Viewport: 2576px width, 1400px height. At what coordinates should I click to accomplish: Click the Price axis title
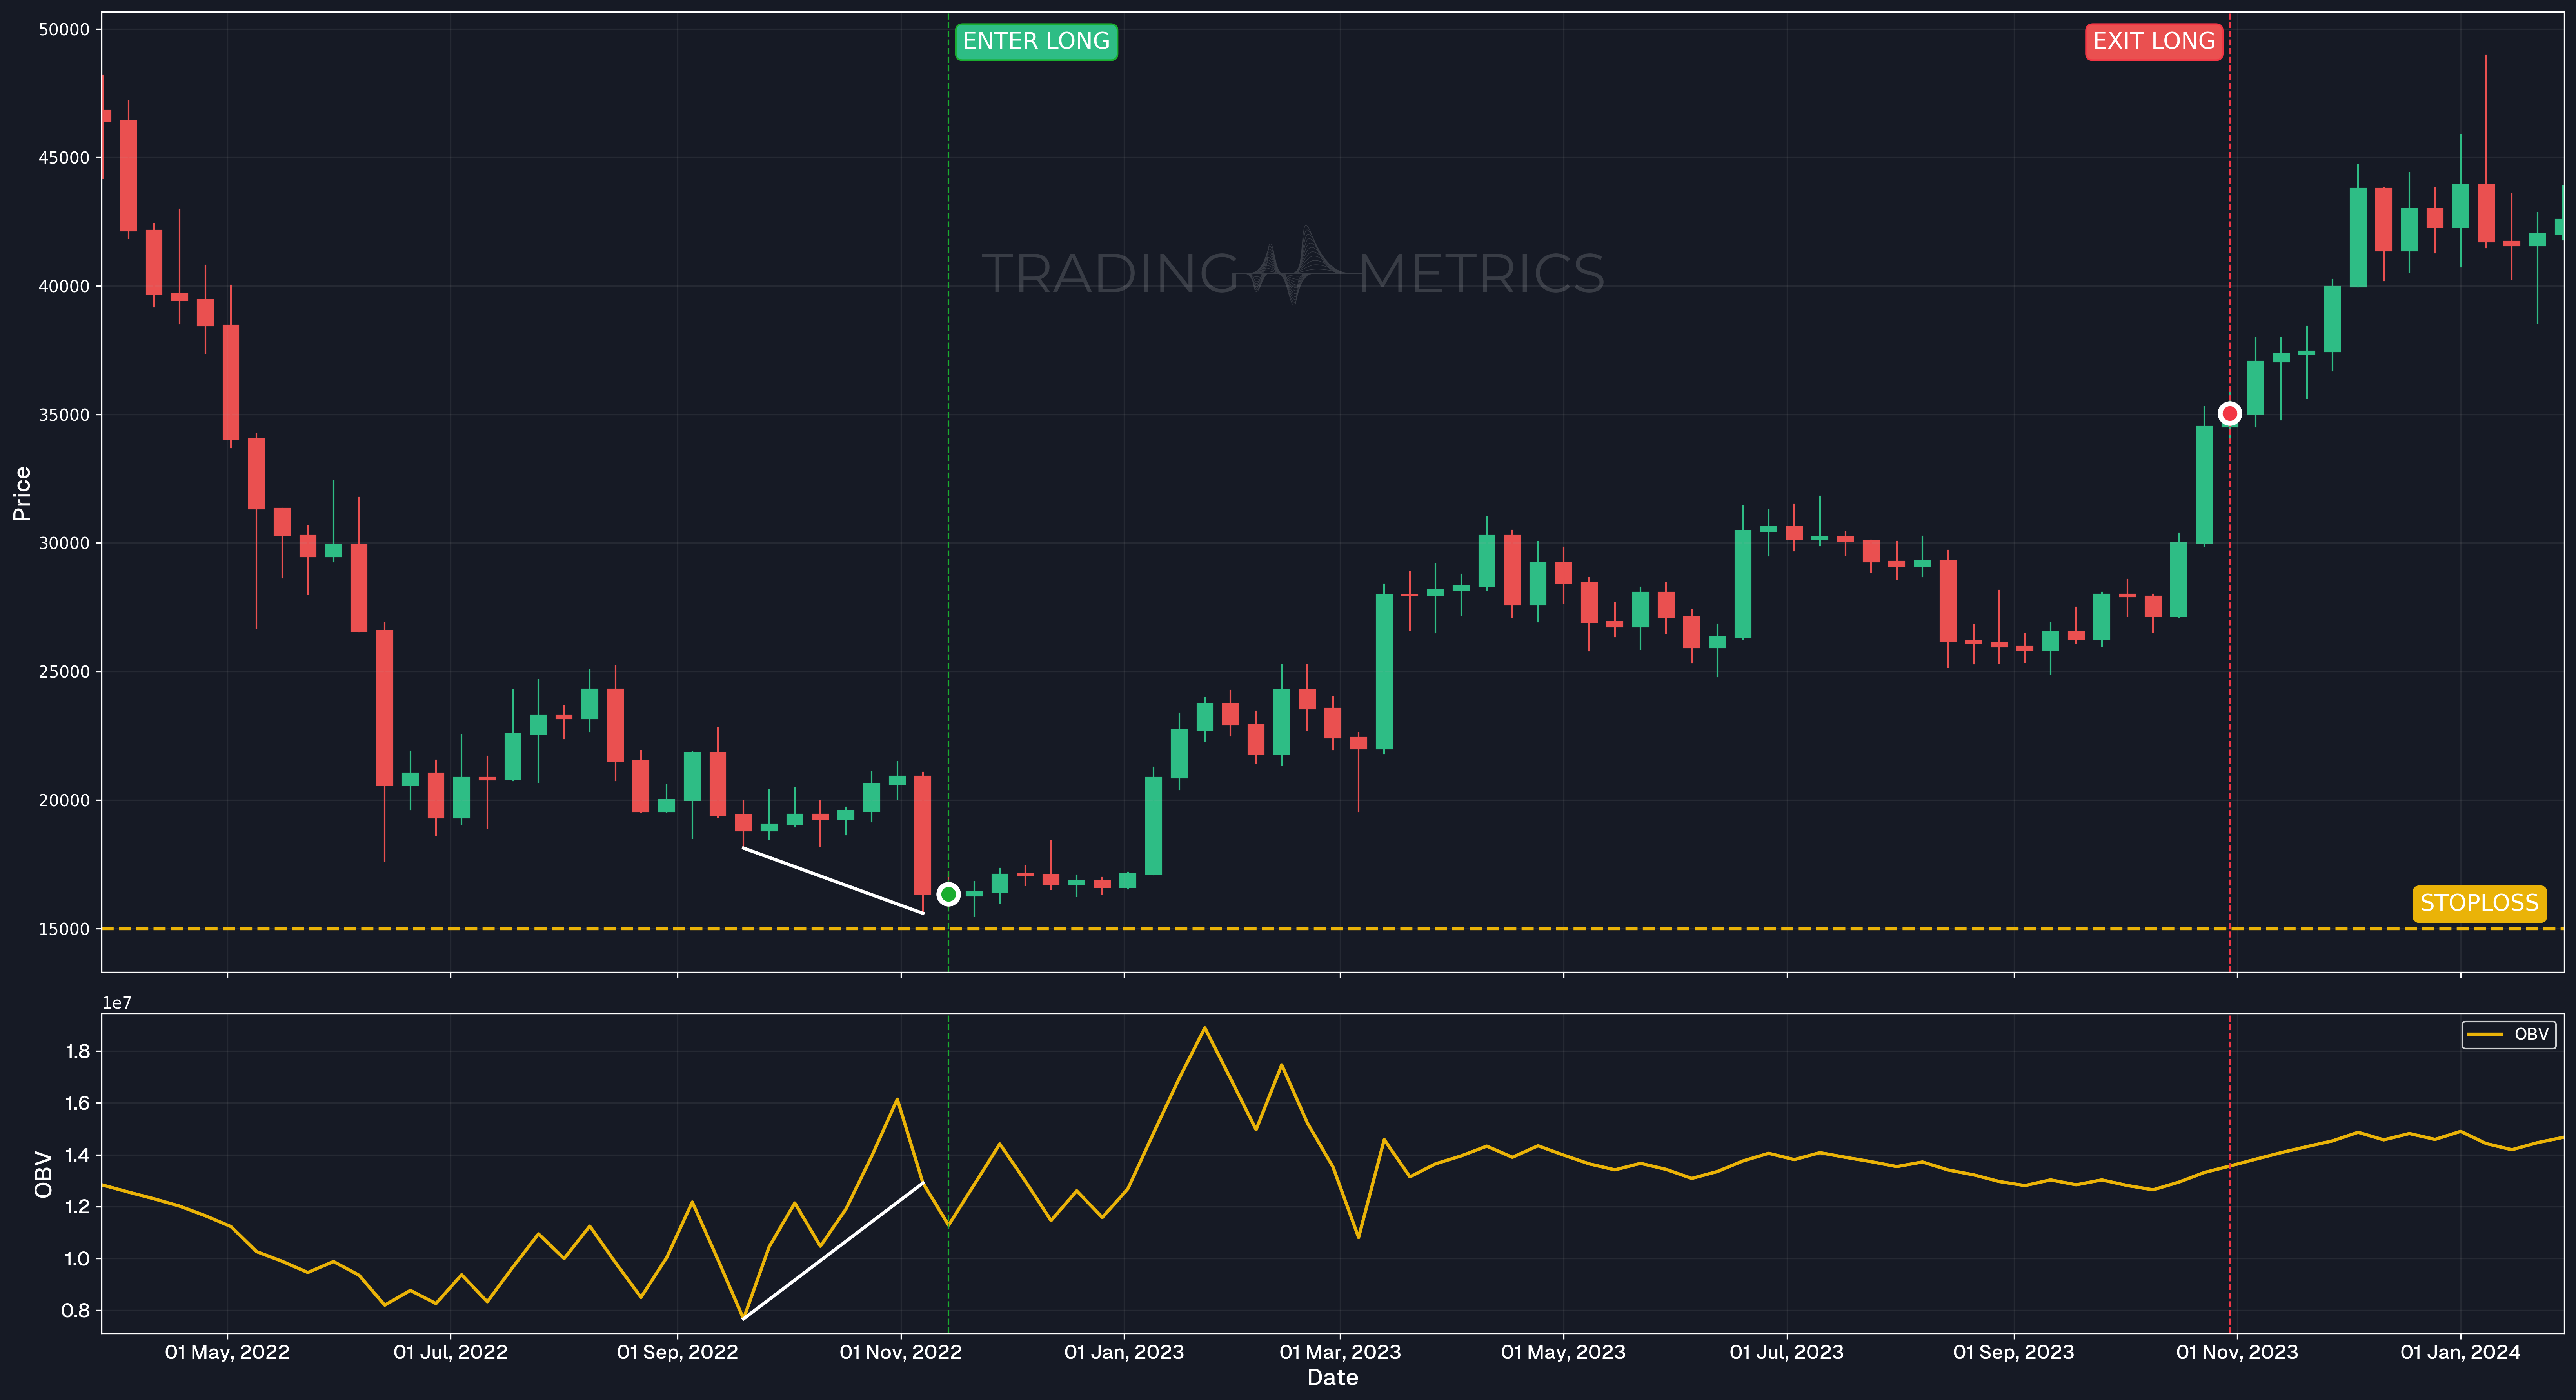point(22,493)
